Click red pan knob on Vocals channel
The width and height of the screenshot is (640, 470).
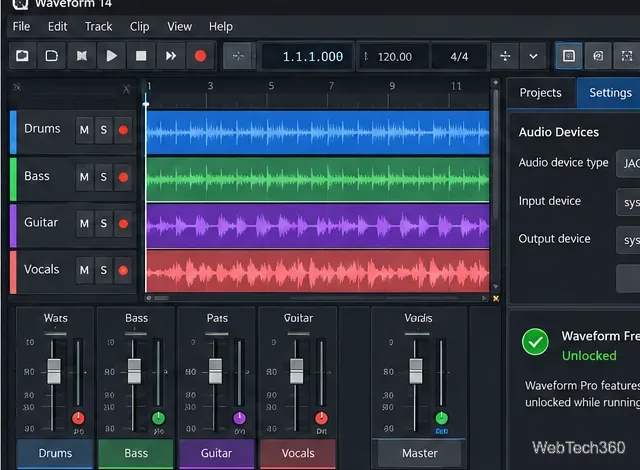pyautogui.click(x=321, y=418)
